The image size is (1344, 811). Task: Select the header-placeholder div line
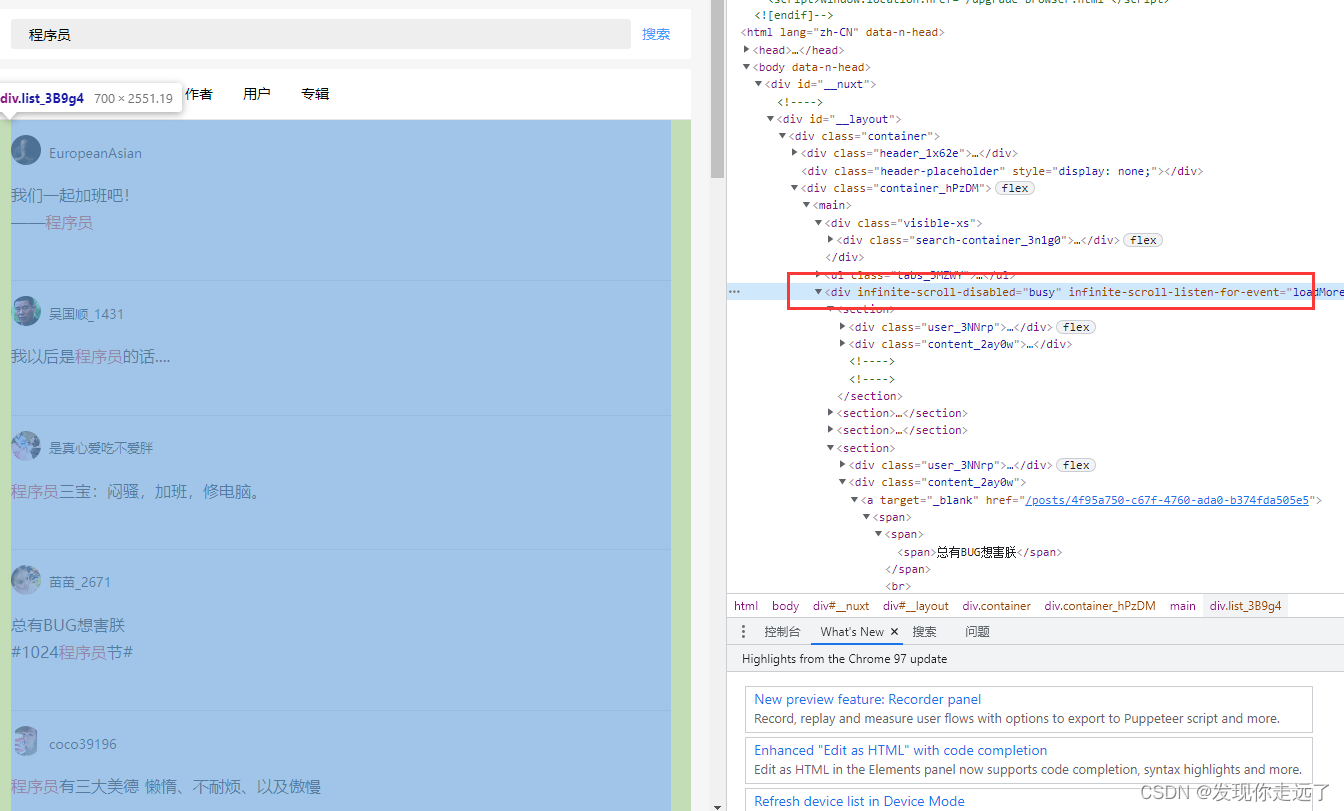(1004, 171)
